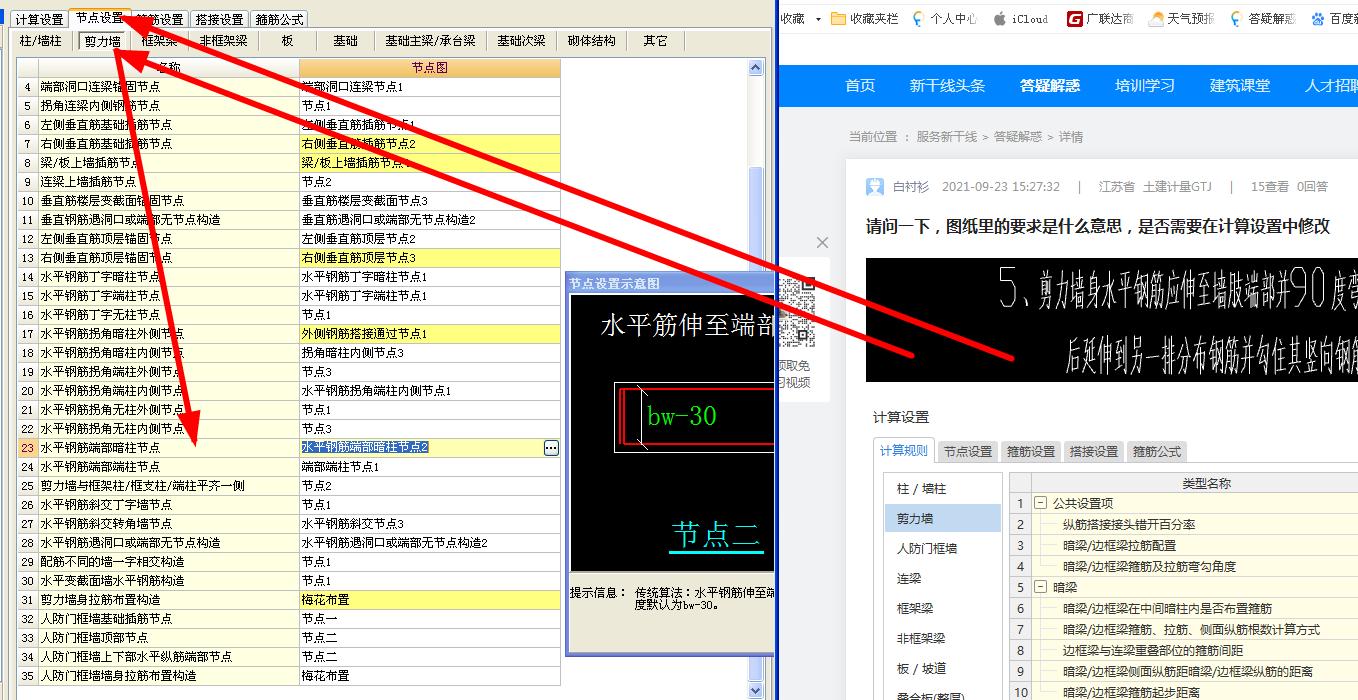Close the floating QR code side panel
1358x700 pixels.
pos(822,242)
